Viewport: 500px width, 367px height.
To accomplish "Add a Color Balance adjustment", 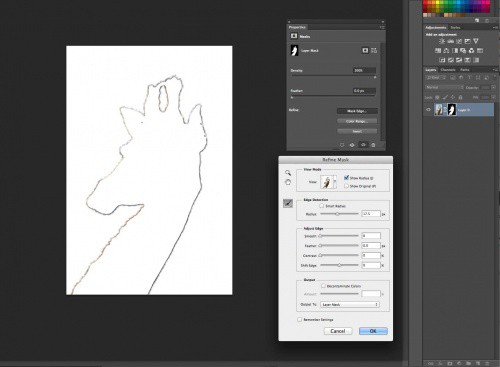I will [446, 51].
